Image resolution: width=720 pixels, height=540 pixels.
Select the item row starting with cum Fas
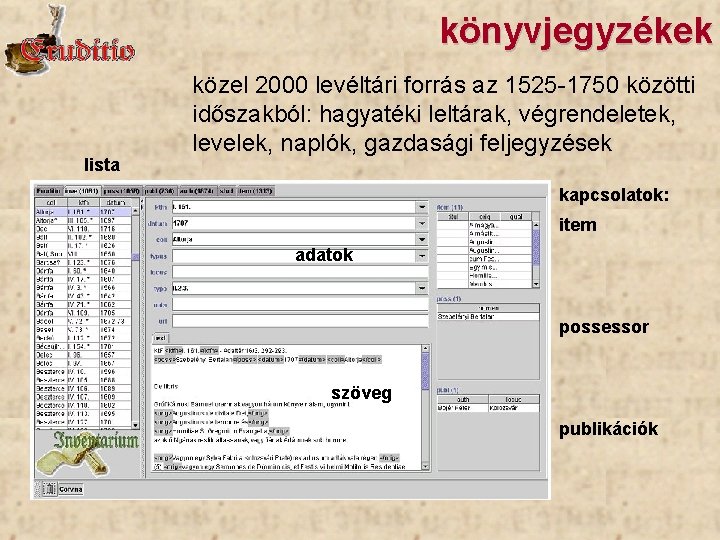484,259
